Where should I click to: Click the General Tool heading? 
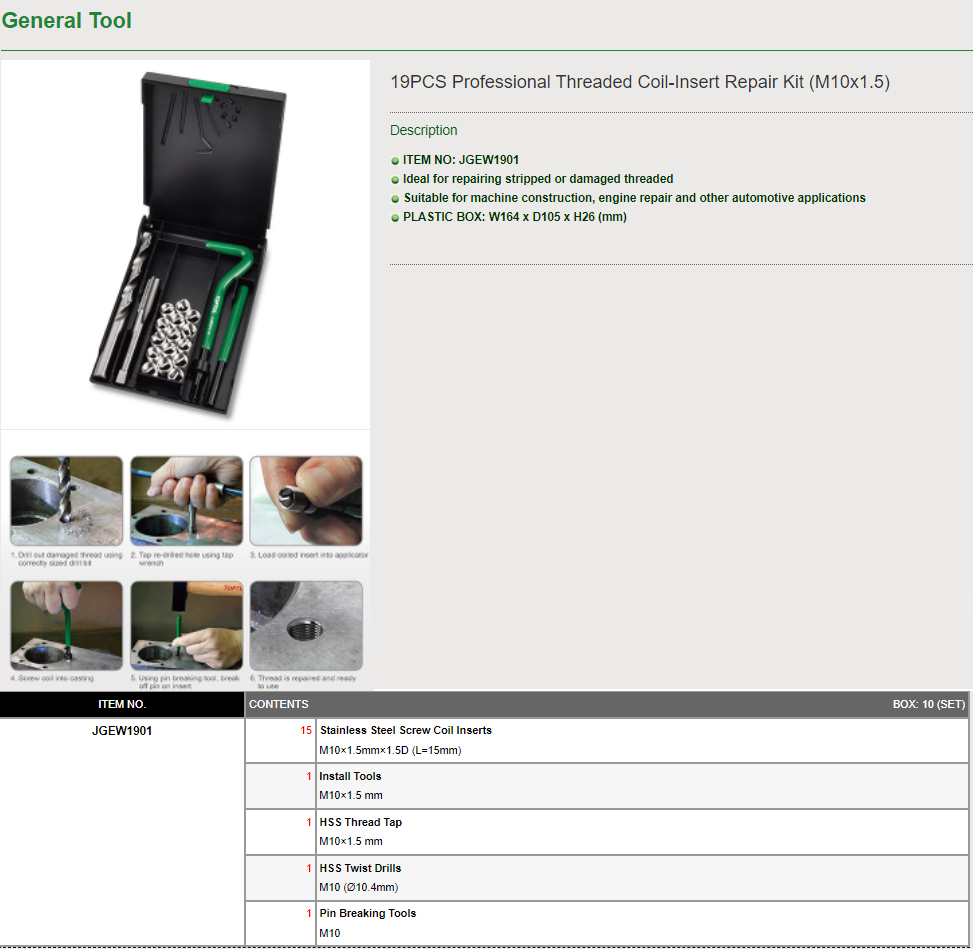67,20
